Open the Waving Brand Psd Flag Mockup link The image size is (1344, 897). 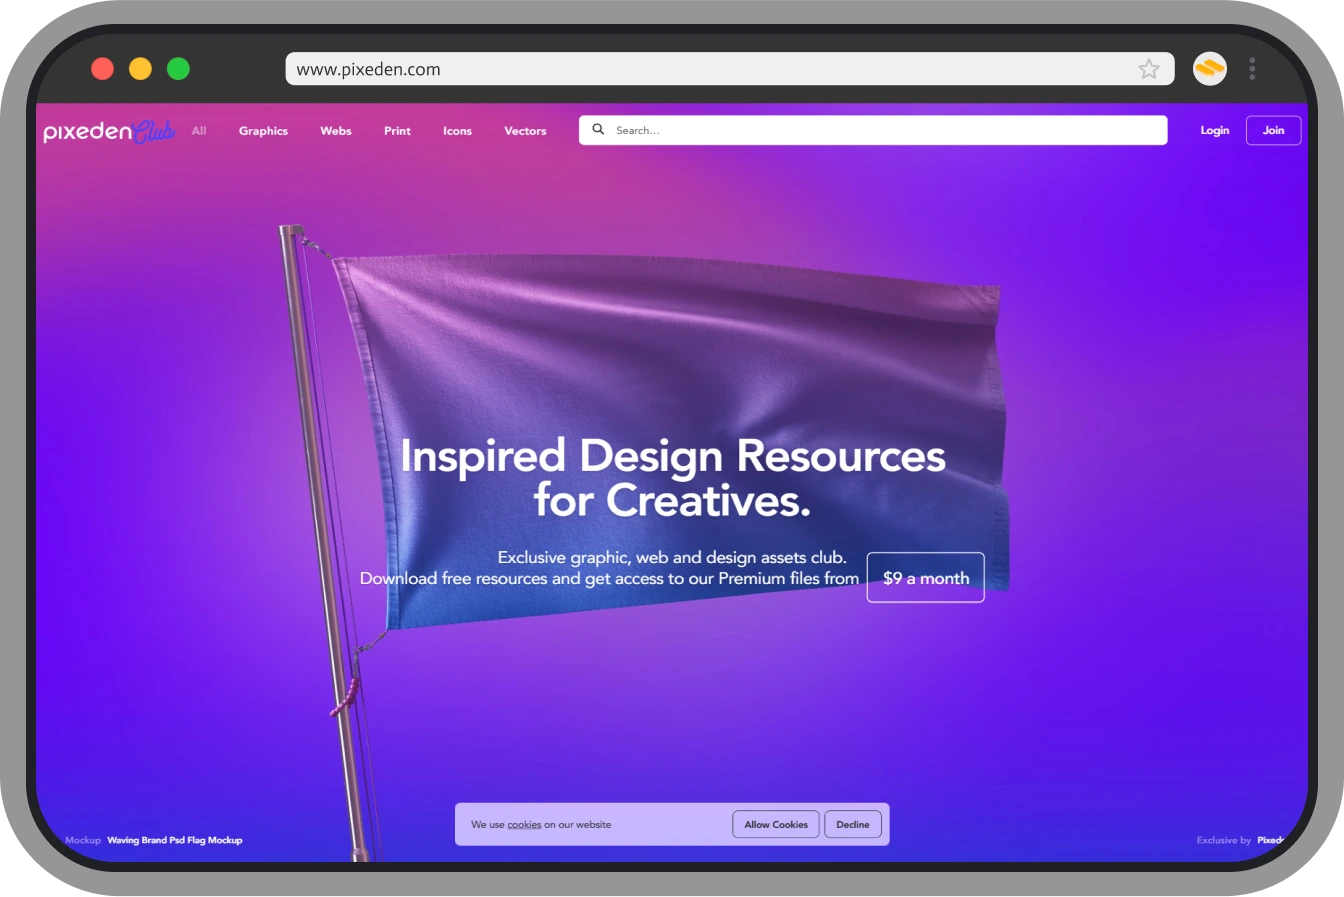pyautogui.click(x=175, y=840)
